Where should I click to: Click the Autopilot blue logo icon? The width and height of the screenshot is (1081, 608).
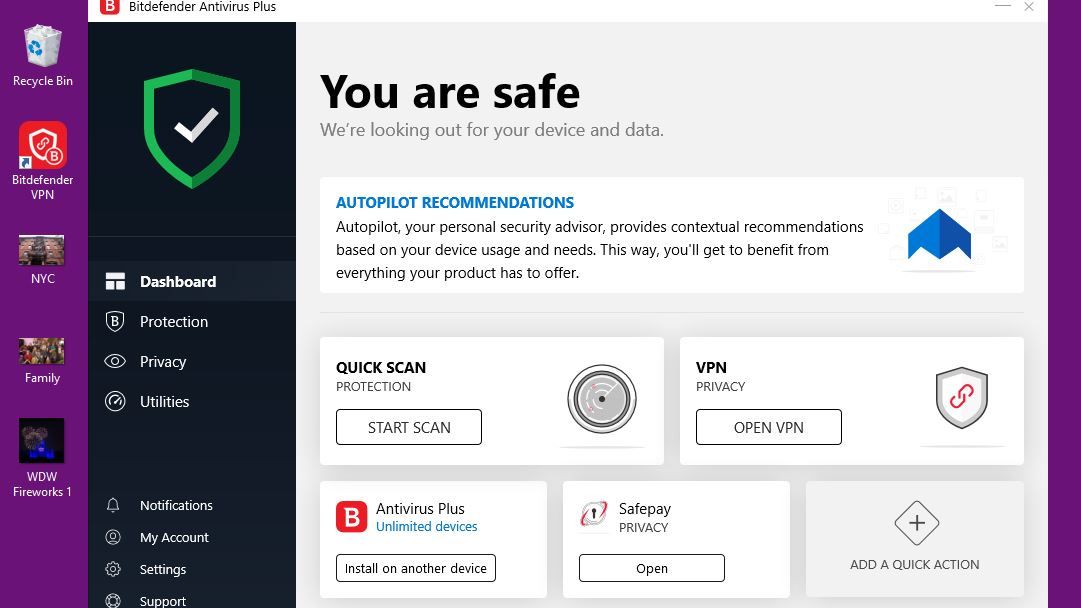tap(939, 236)
